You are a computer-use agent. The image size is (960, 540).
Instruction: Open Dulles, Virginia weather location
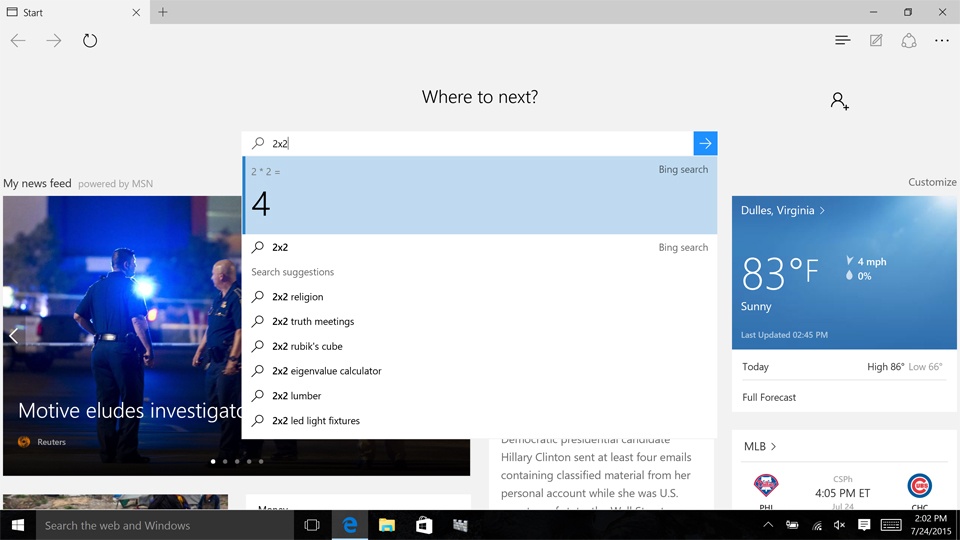pyautogui.click(x=783, y=210)
